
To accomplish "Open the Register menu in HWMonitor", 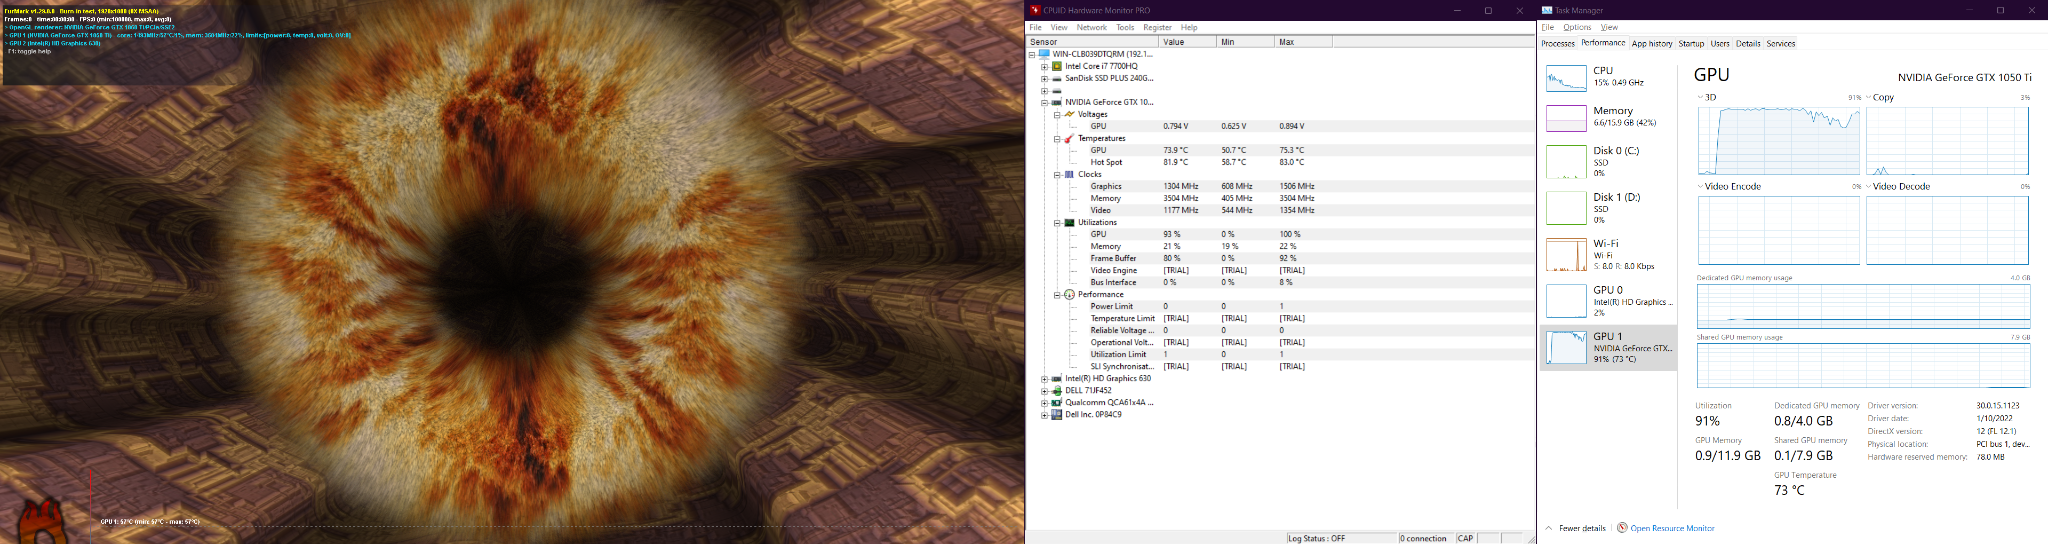I will [x=1157, y=27].
